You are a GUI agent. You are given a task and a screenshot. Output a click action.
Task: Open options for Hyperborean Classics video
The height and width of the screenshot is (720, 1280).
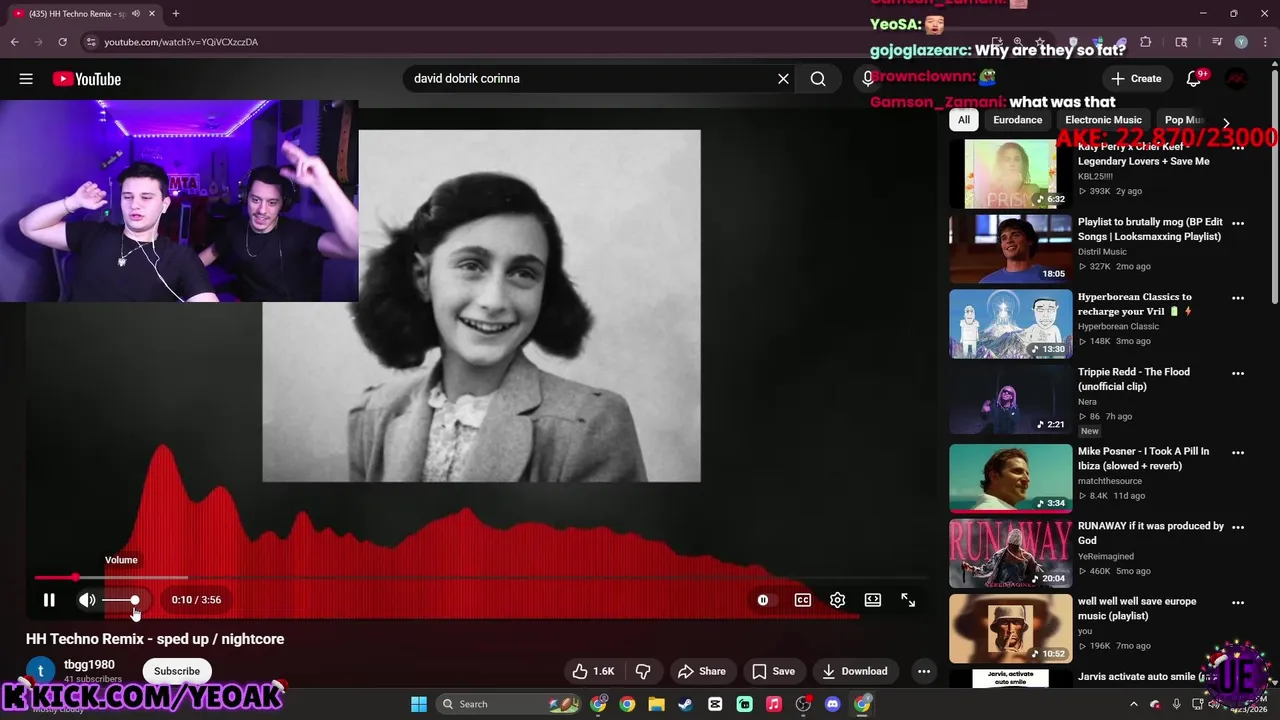click(x=1238, y=298)
